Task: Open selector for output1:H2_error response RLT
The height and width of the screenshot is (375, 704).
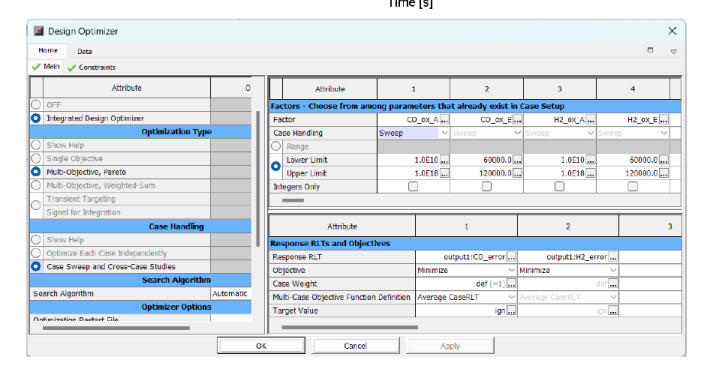Action: (612, 257)
